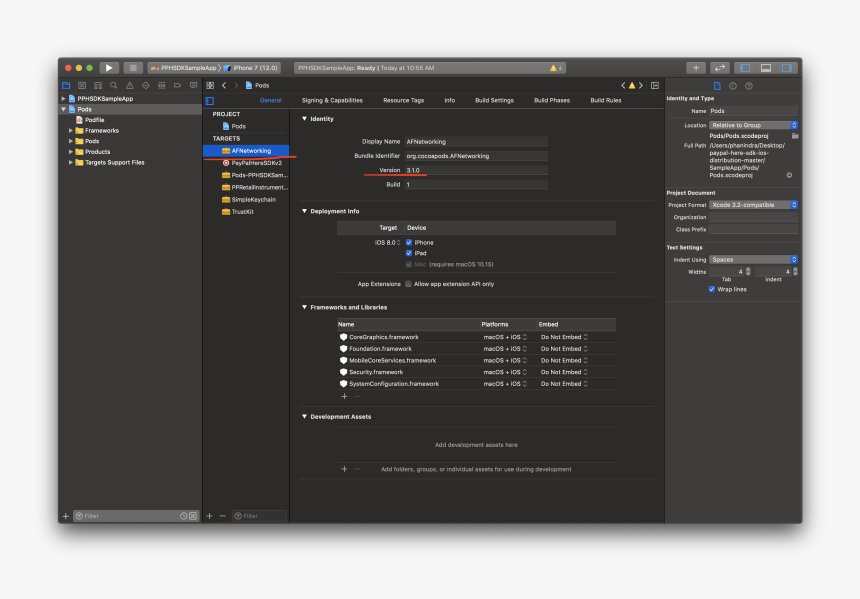Open the Indent Using Spaces dropdown
Viewport: 860px width, 599px height.
point(753,260)
